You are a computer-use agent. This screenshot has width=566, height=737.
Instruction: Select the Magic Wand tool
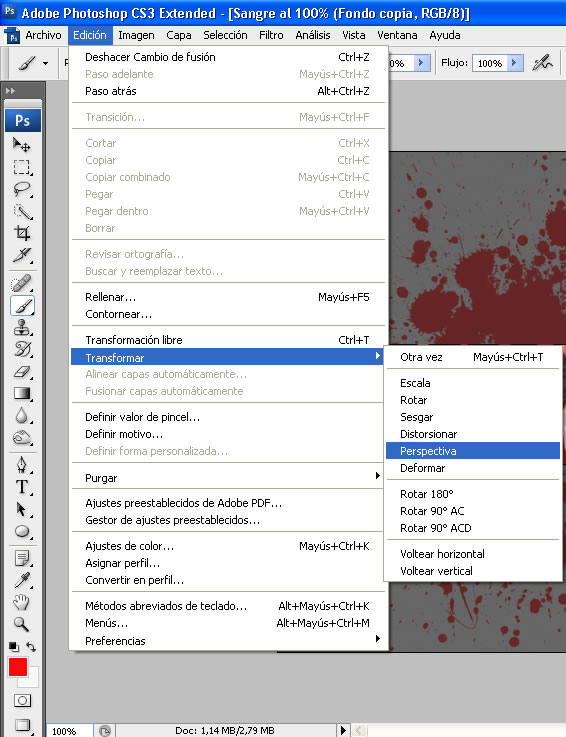22,212
